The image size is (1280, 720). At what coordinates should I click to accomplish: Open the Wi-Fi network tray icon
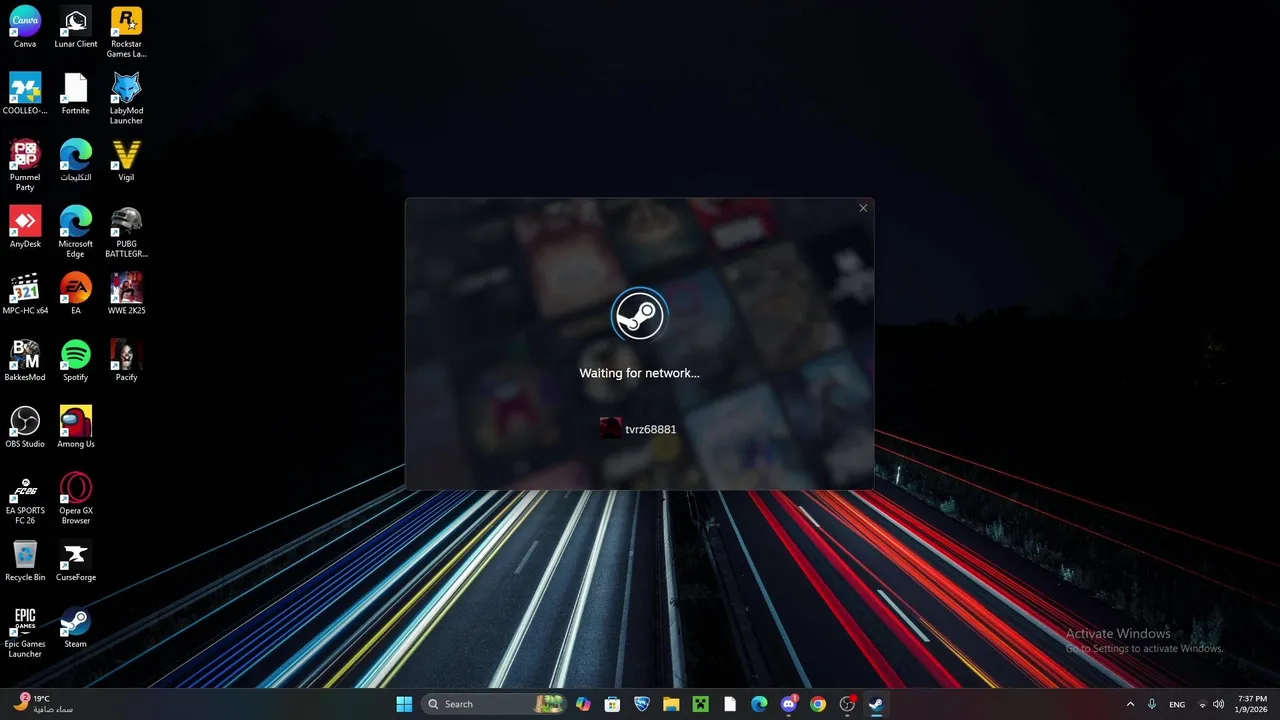point(1203,704)
